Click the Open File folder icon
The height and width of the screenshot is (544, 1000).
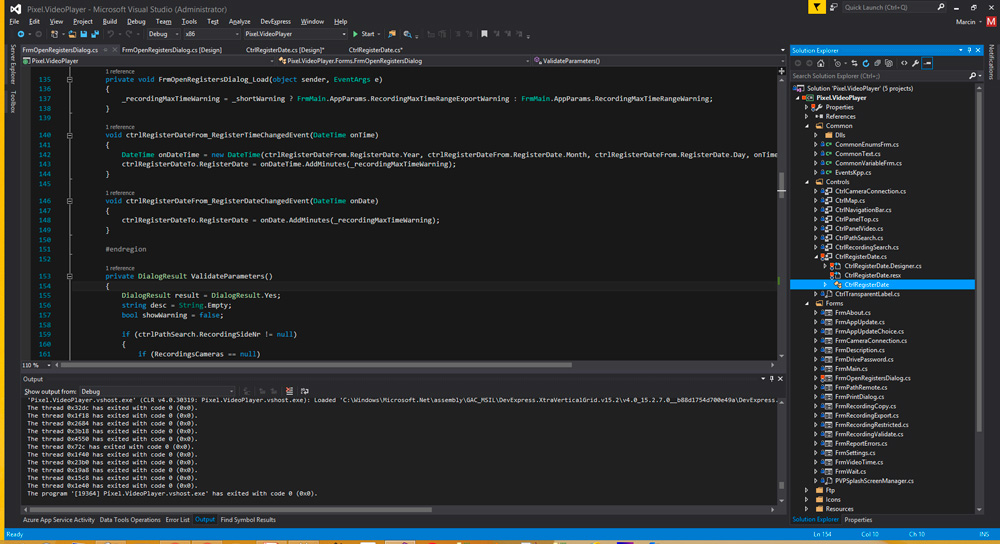[x=72, y=34]
